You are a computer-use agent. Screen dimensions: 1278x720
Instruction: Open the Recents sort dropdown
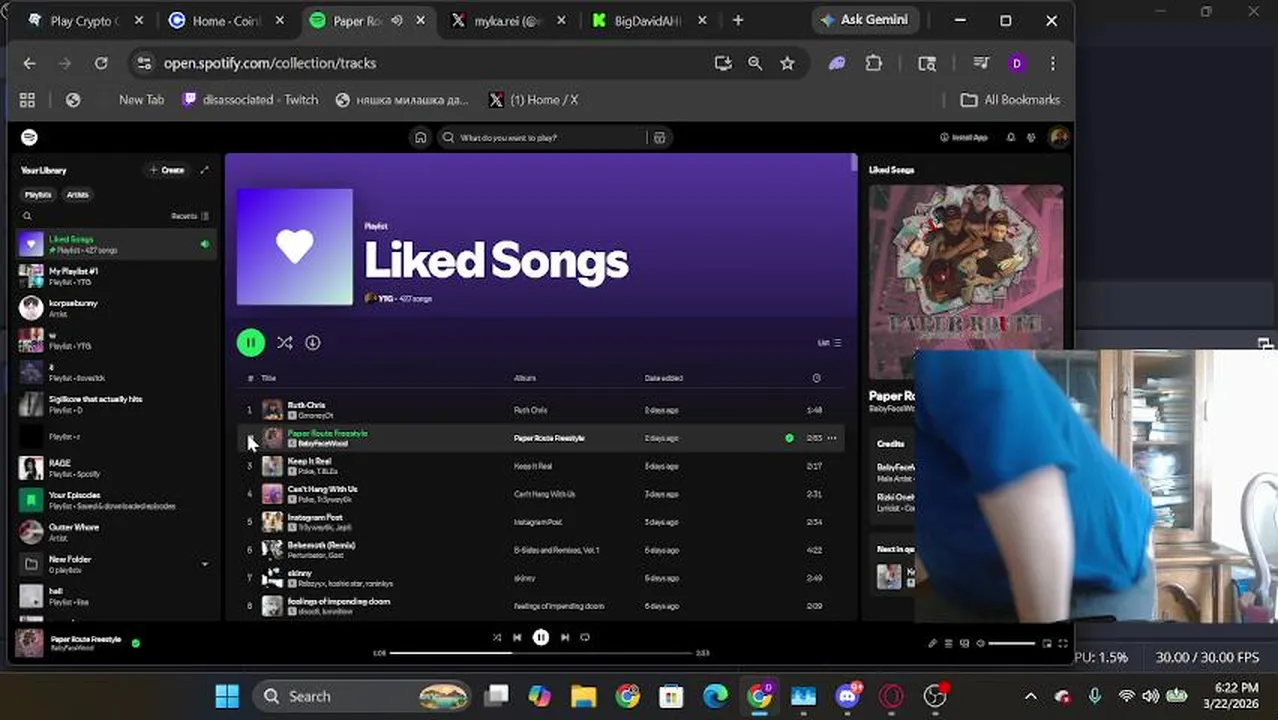click(190, 216)
